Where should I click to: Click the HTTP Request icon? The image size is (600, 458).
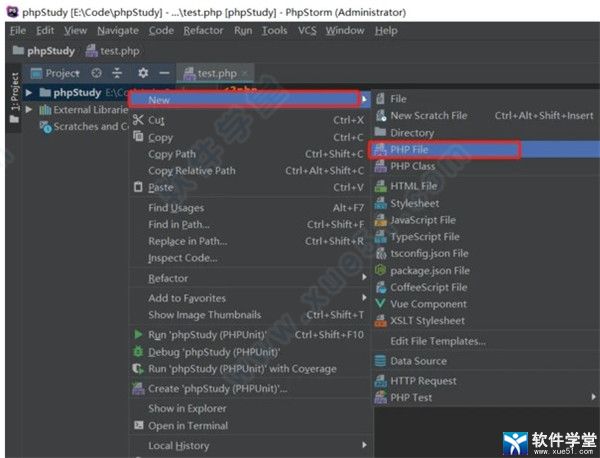[x=380, y=381]
